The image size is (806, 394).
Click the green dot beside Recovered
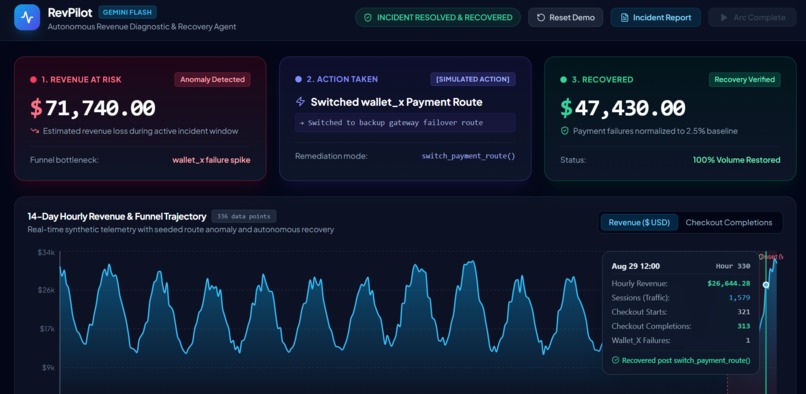tap(563, 80)
